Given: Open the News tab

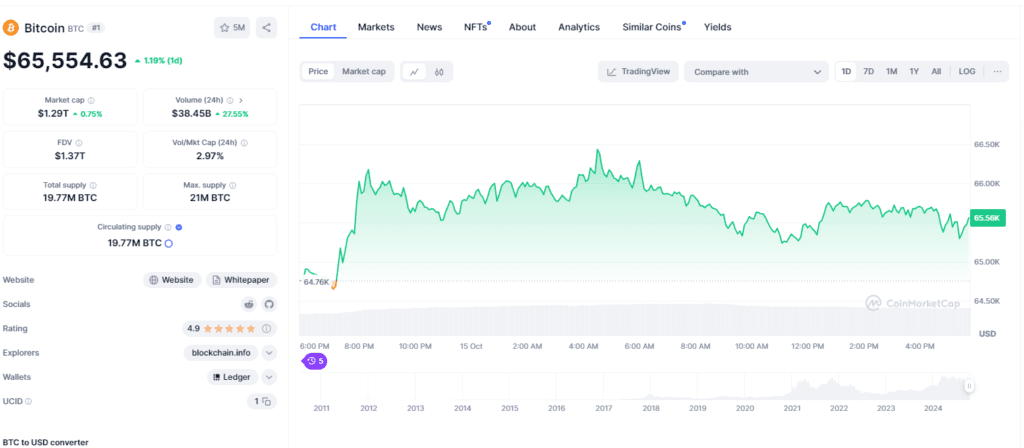Looking at the screenshot, I should [430, 27].
